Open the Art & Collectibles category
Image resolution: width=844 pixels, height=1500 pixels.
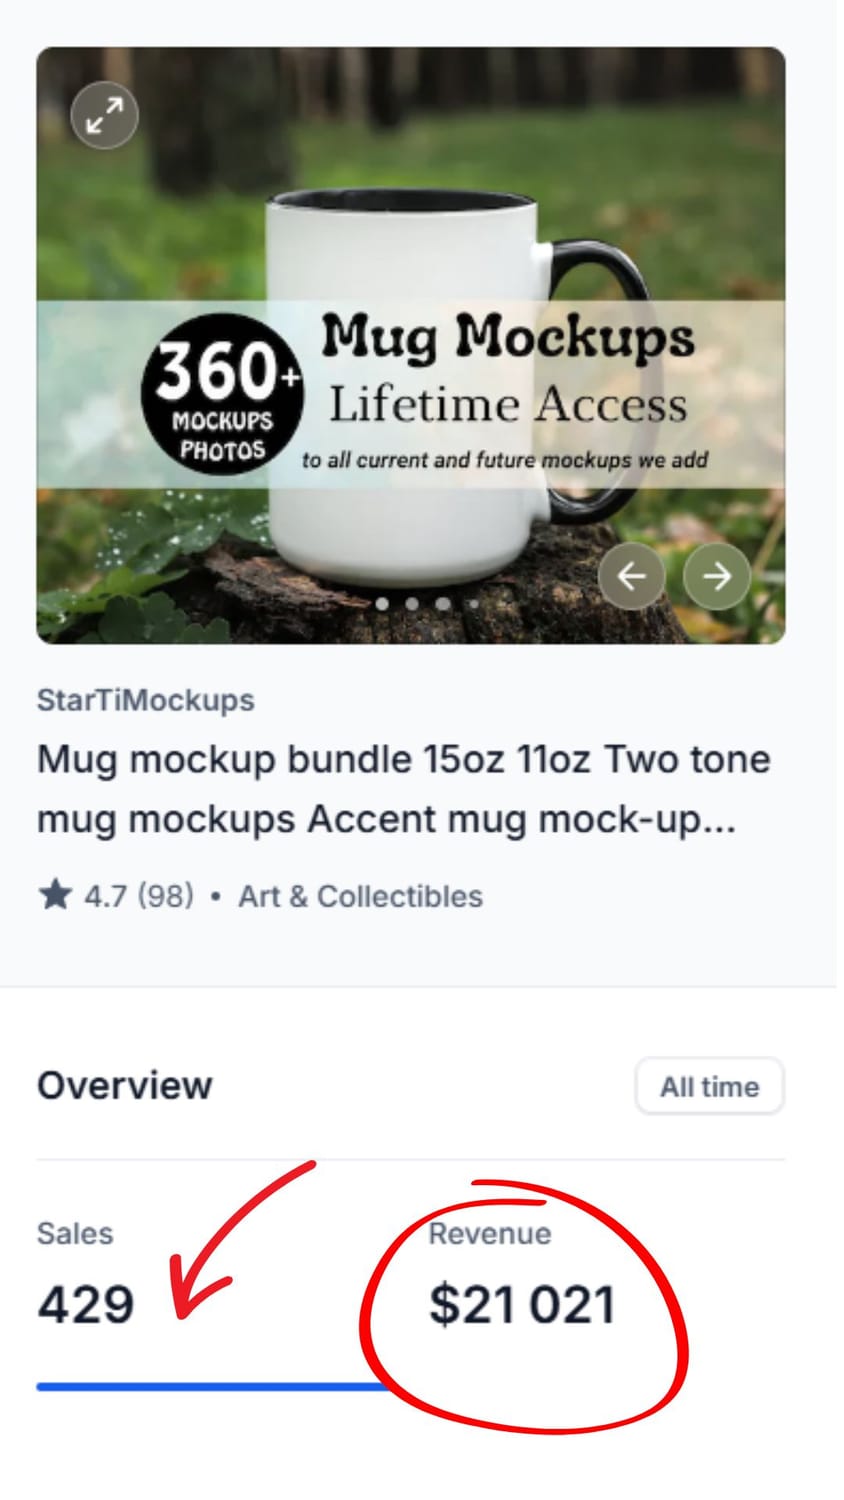[360, 896]
